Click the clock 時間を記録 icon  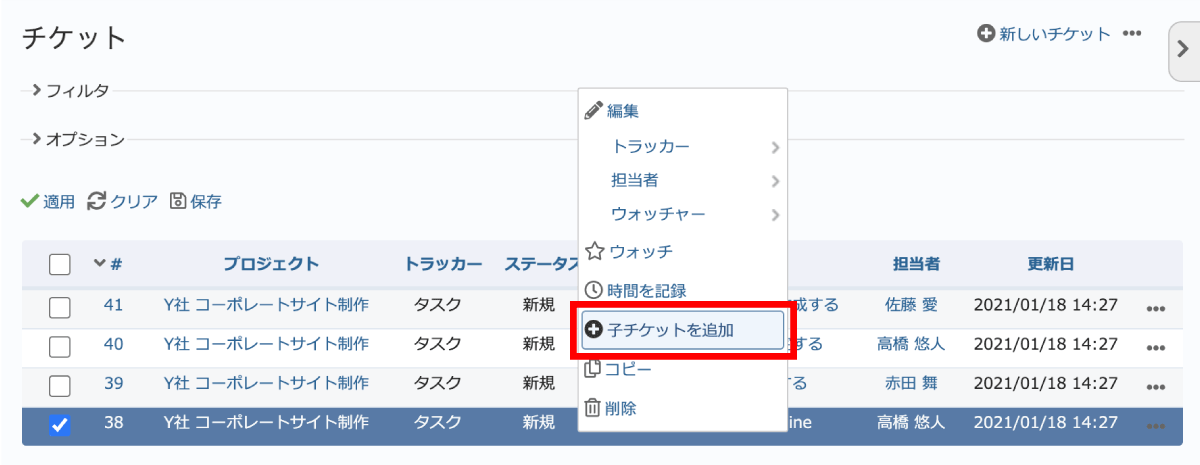594,290
